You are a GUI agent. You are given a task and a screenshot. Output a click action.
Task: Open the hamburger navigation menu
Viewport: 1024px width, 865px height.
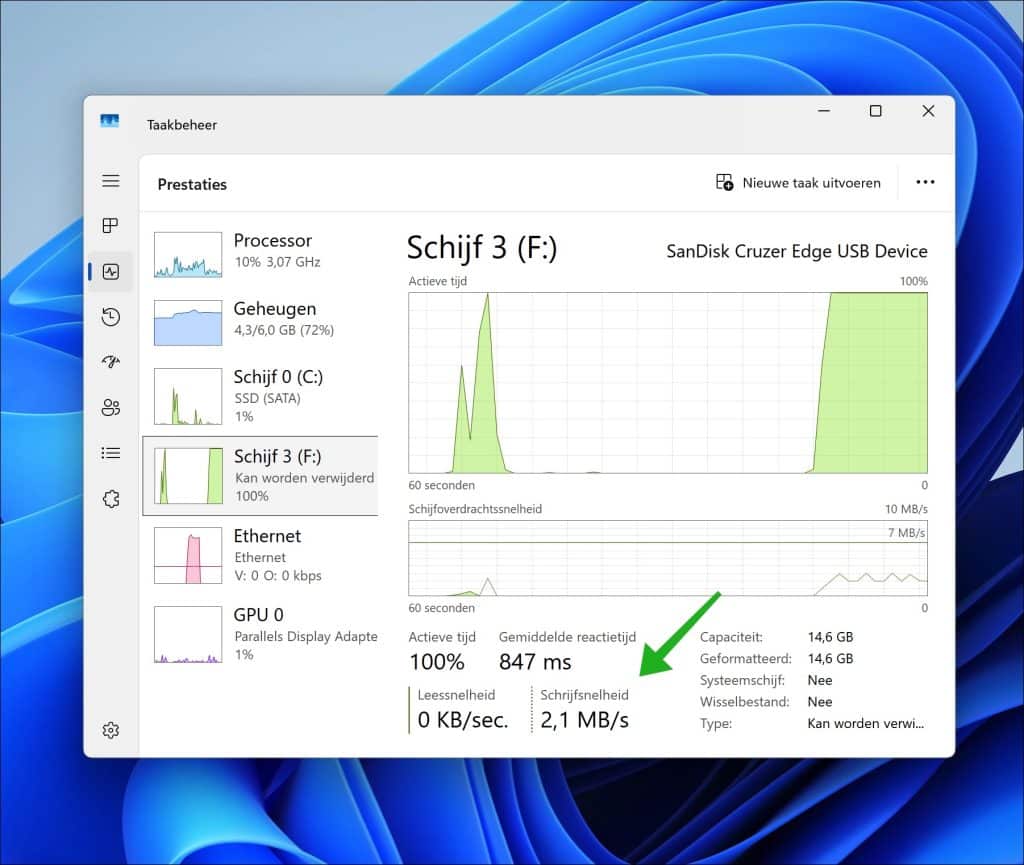tap(111, 181)
